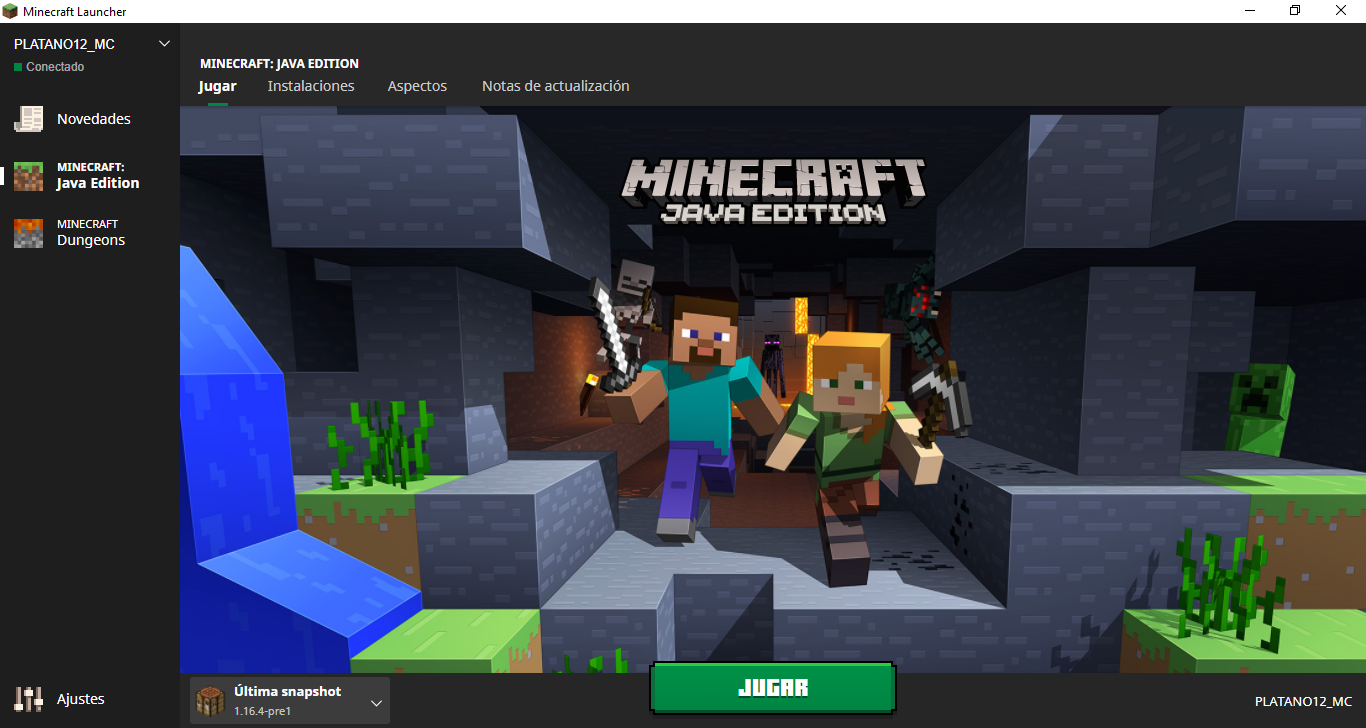Open the Última snapshot version dropdown arrow

376,703
